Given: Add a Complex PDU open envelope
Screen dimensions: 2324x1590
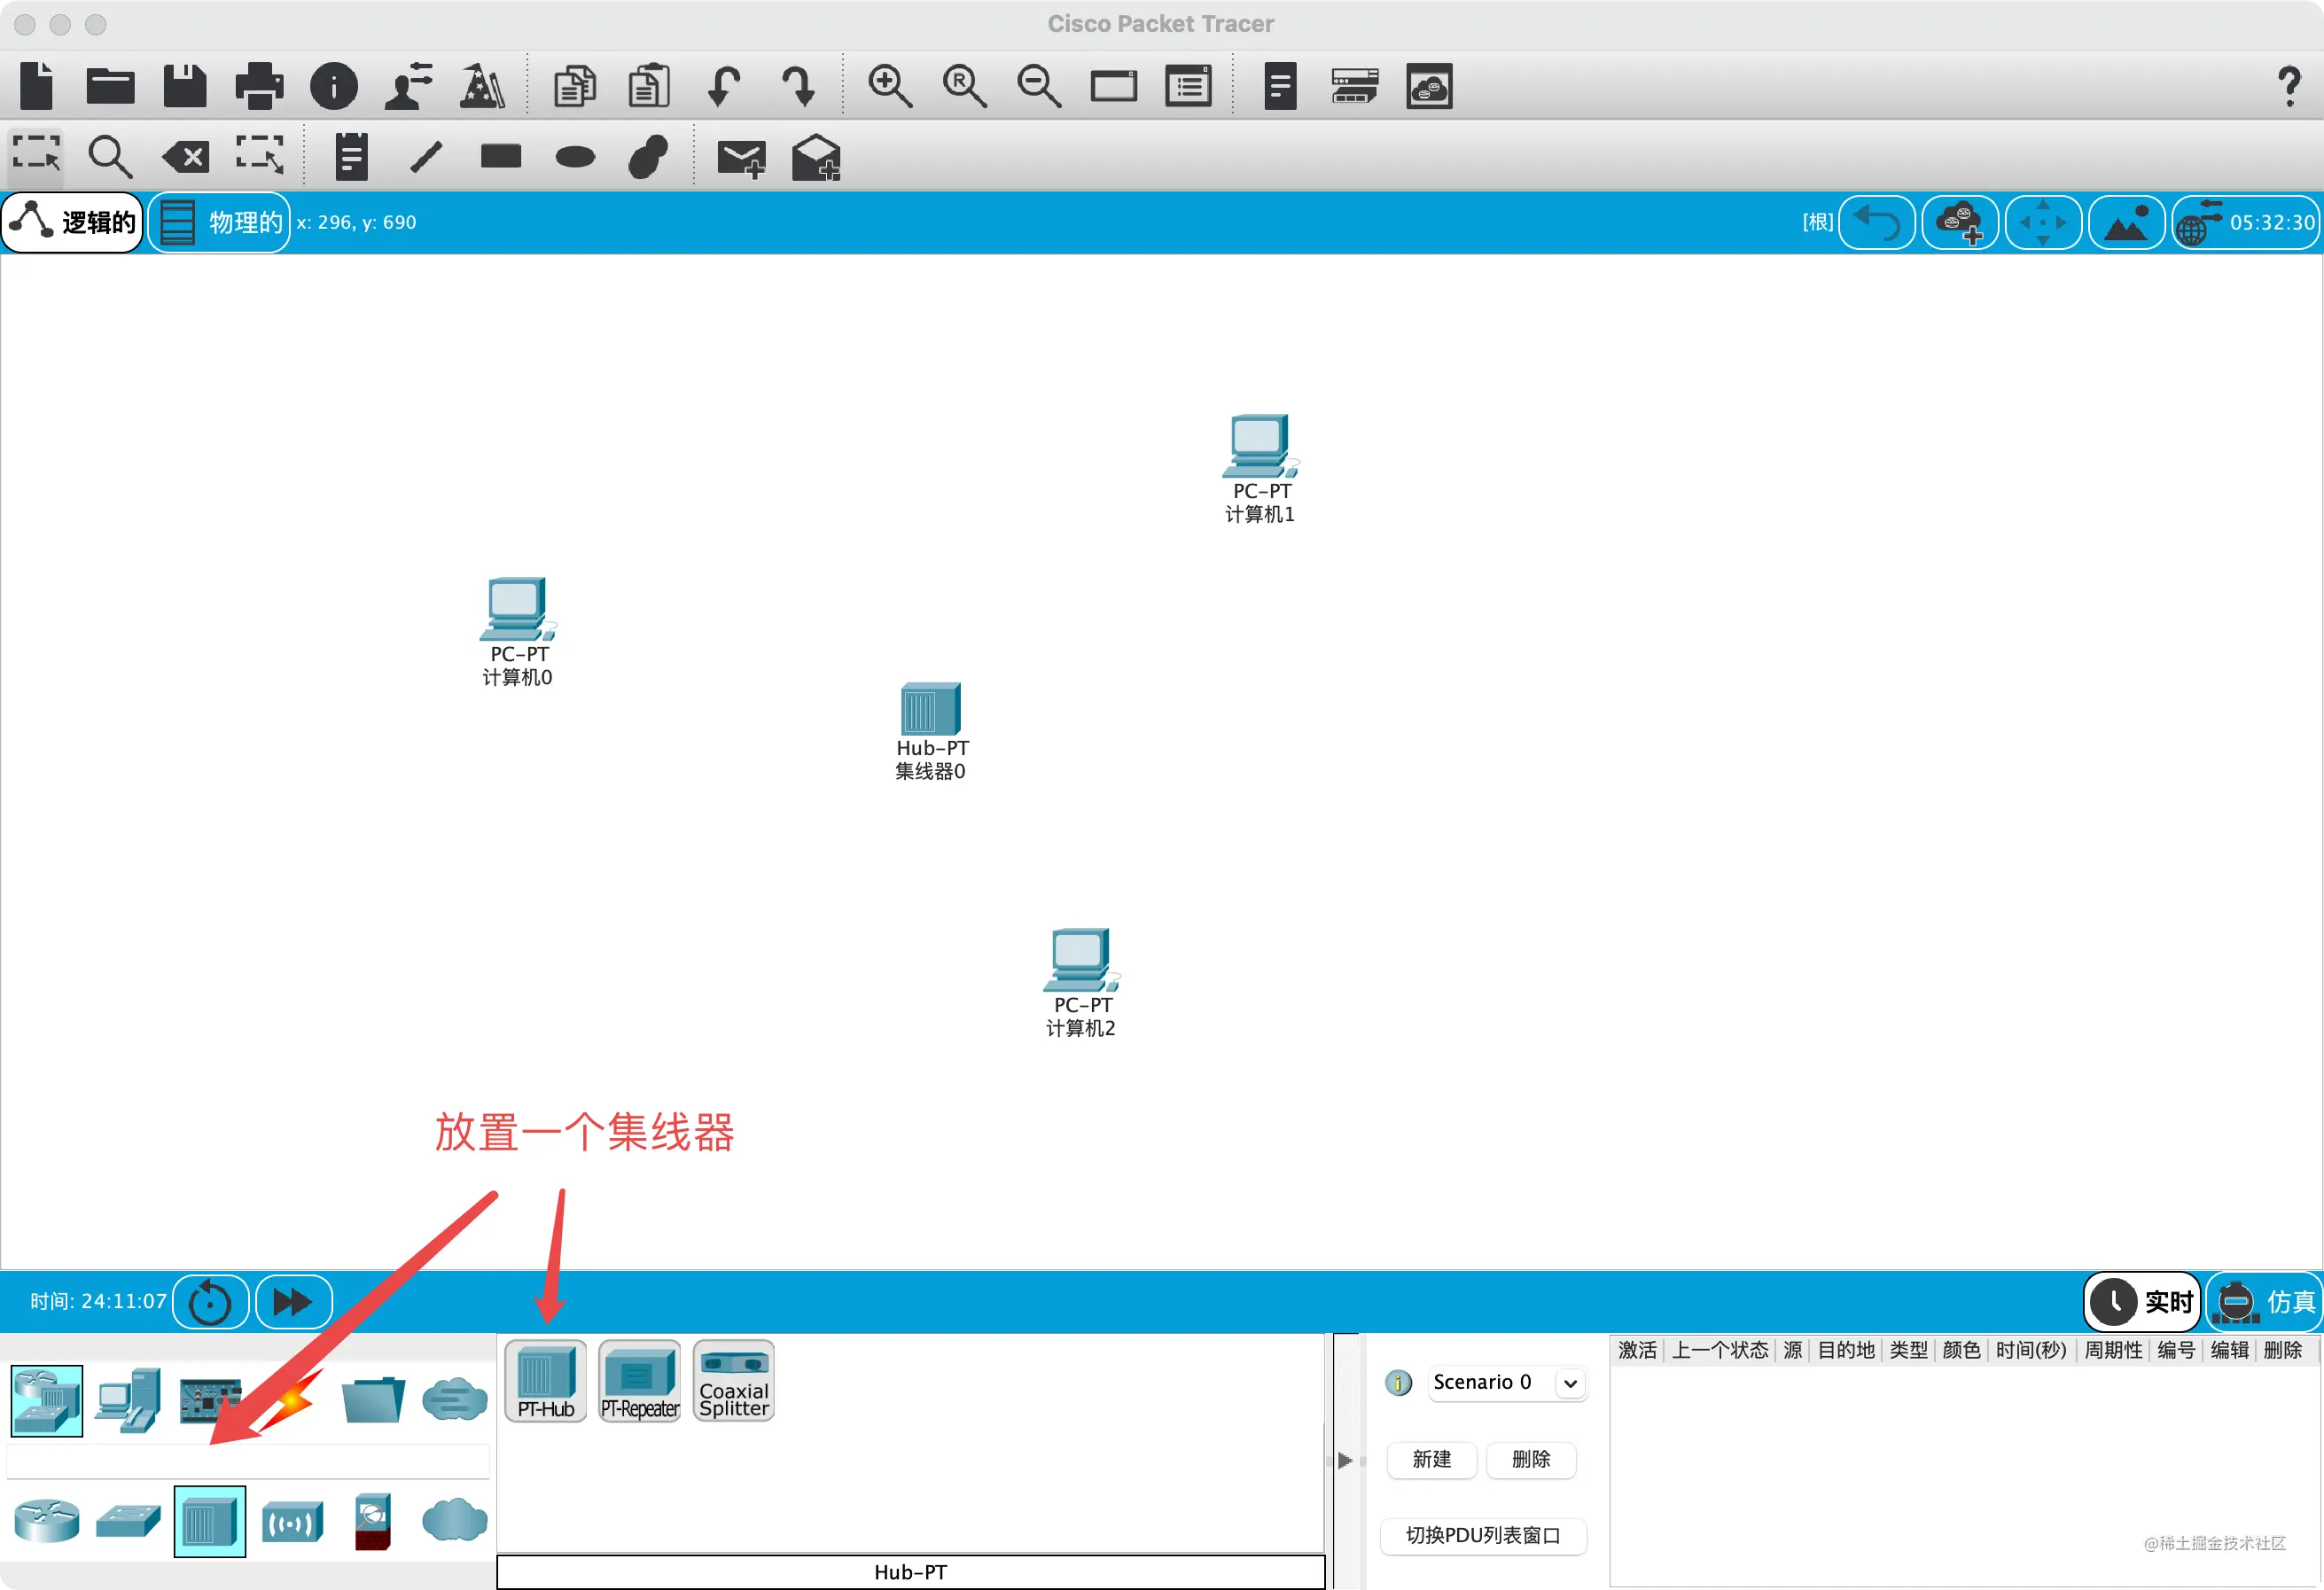Looking at the screenshot, I should [x=816, y=157].
